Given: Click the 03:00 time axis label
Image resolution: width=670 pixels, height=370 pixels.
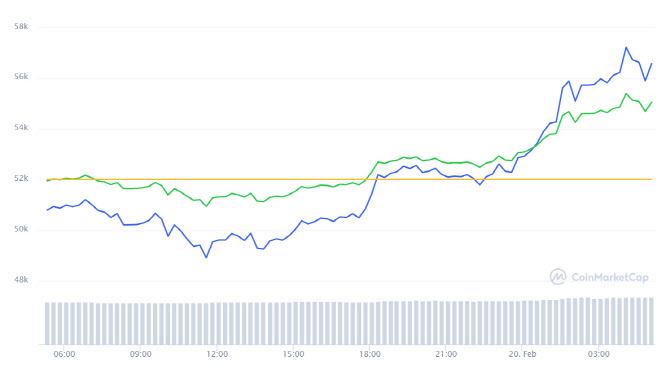Looking at the screenshot, I should point(599,354).
